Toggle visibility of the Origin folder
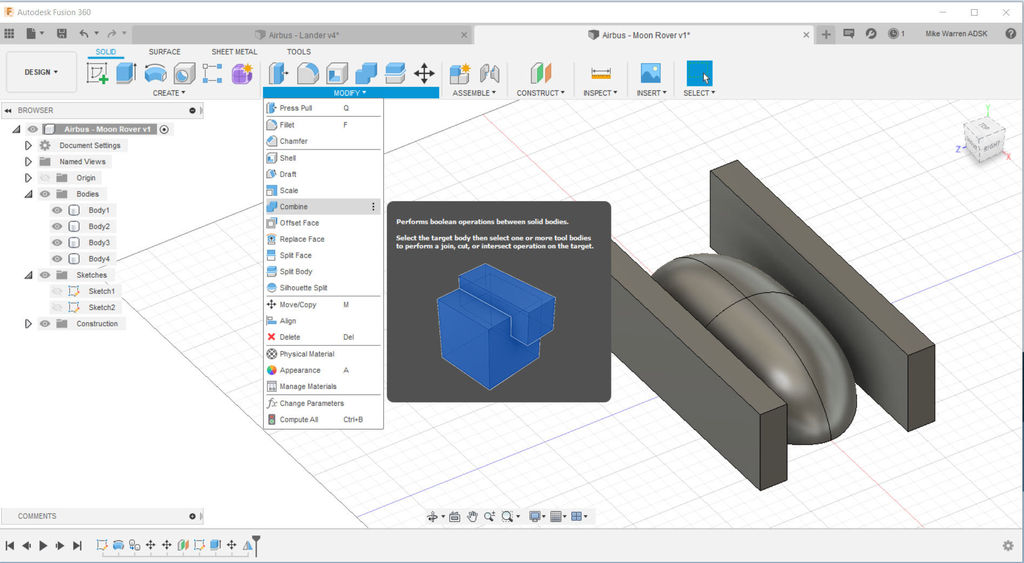1024x563 pixels. point(45,178)
